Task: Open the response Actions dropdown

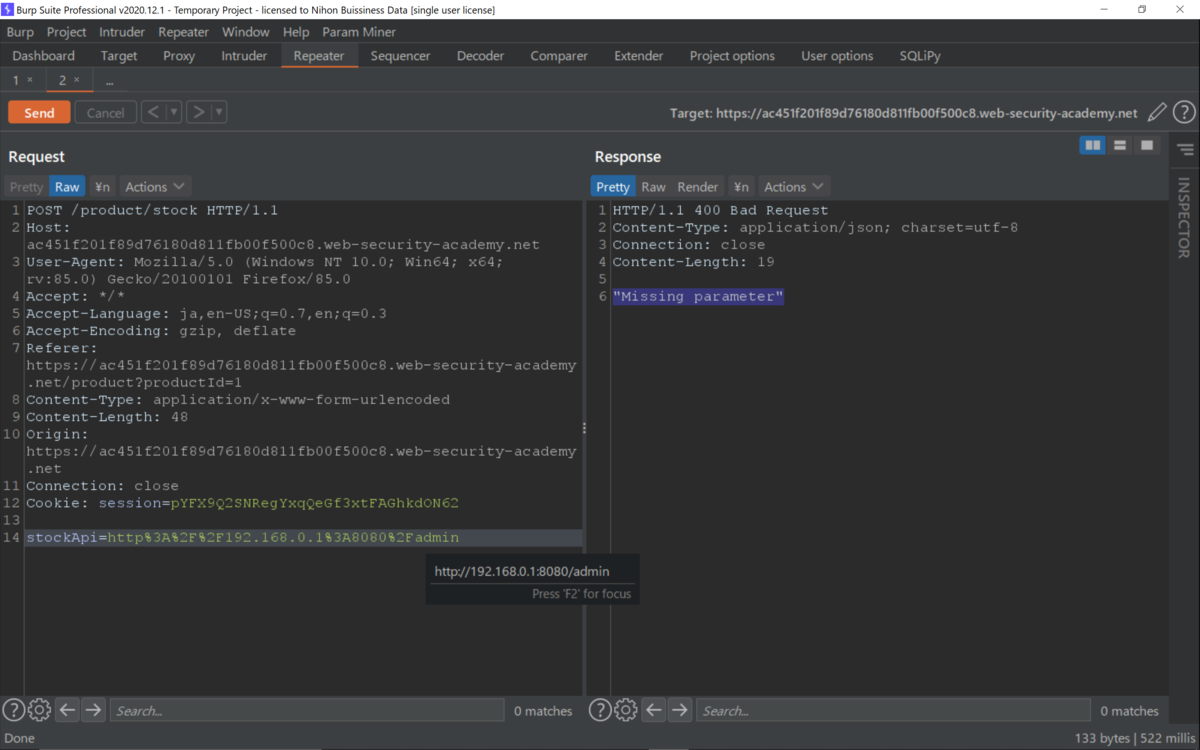Action: (794, 187)
